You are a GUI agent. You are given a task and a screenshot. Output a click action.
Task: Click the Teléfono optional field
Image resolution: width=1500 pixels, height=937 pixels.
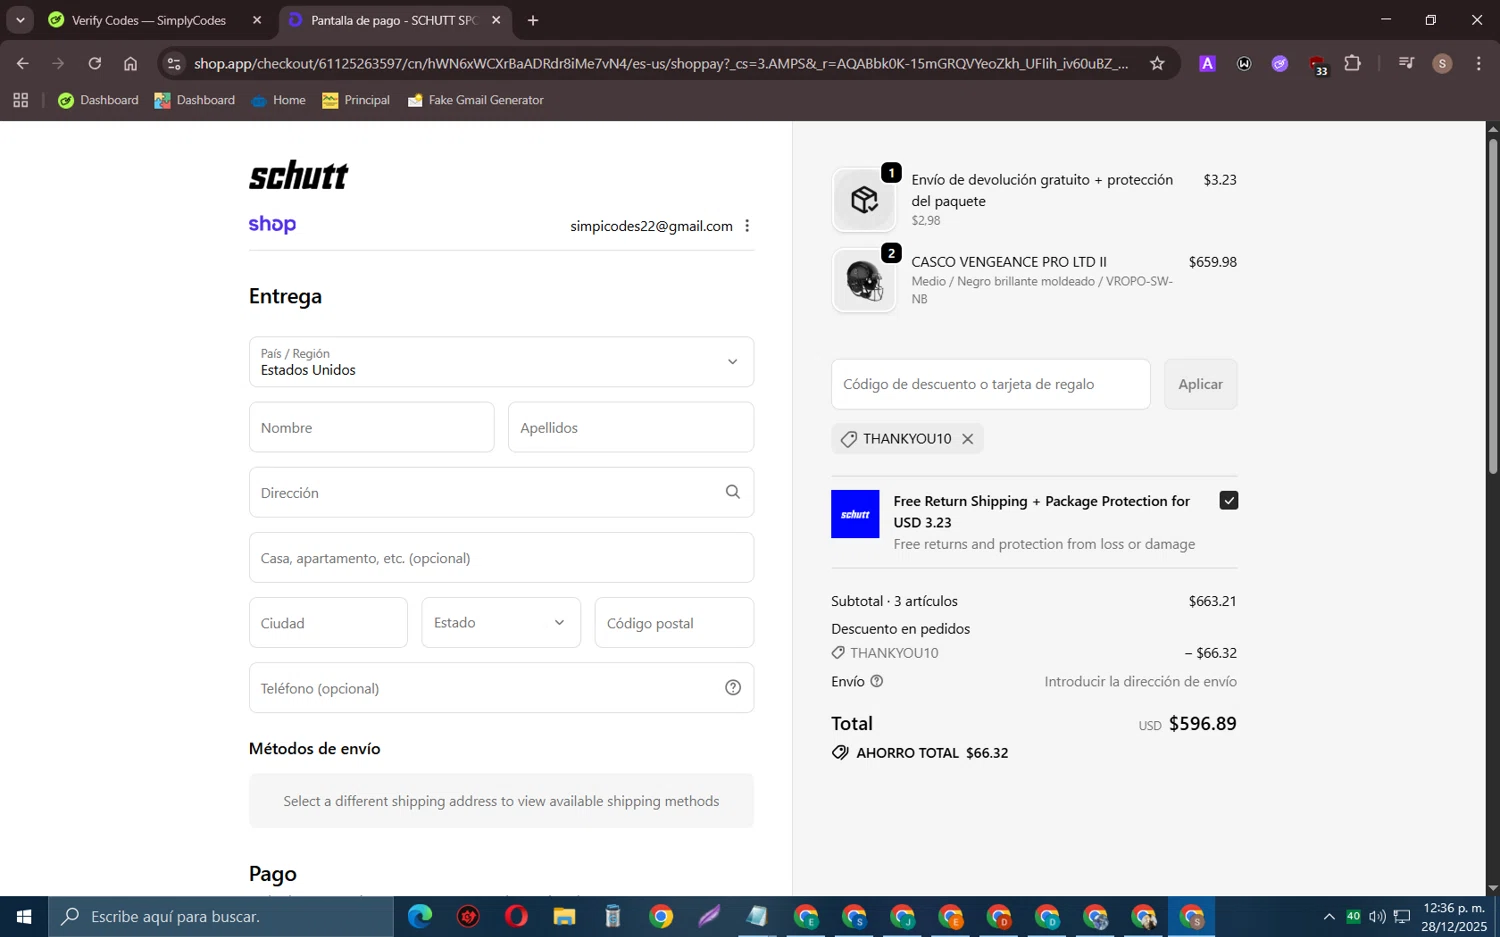tap(501, 688)
